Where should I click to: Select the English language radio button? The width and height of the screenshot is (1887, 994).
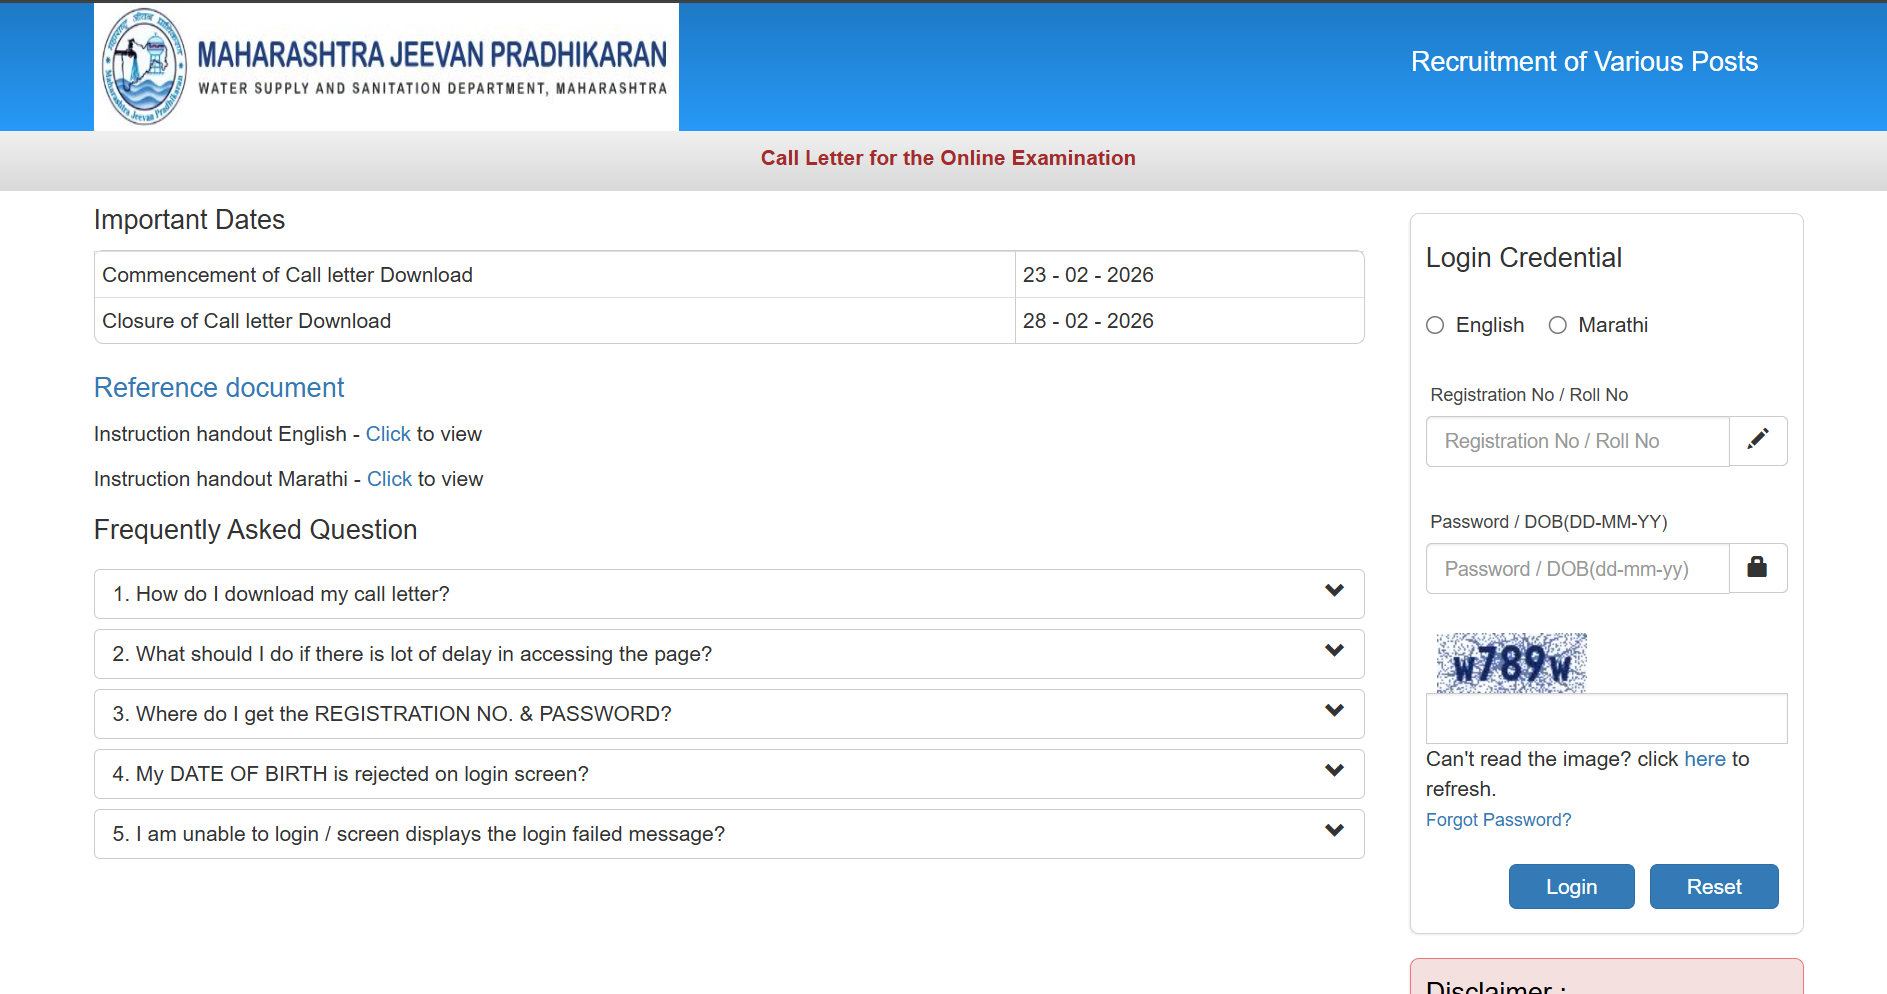[1435, 325]
